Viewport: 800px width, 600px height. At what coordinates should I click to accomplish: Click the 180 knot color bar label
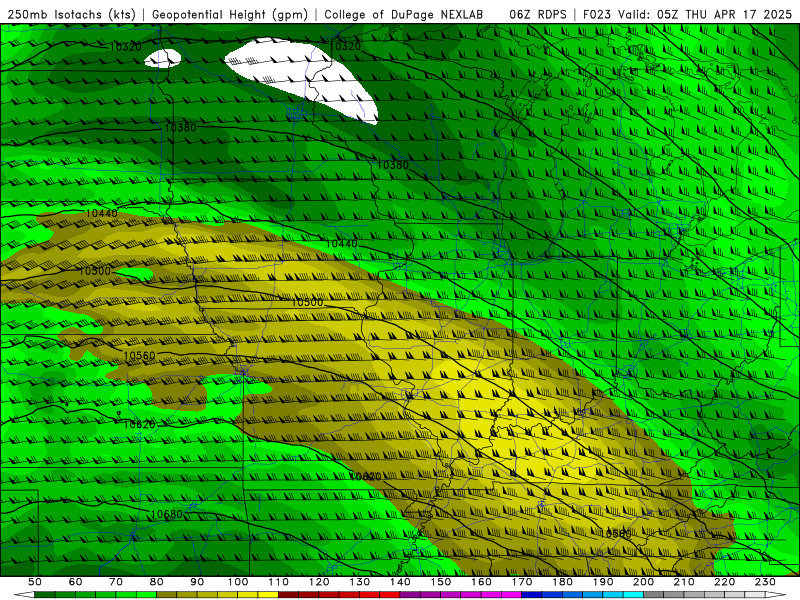[562, 582]
